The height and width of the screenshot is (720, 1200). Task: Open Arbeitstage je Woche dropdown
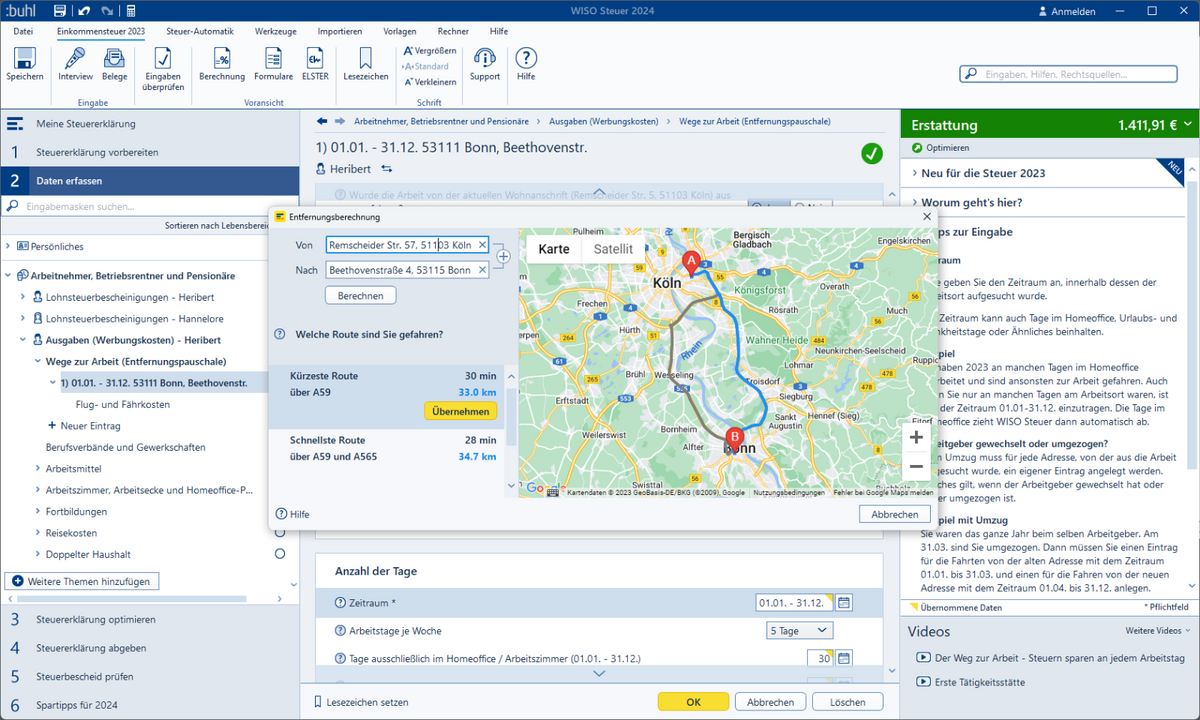click(x=800, y=631)
